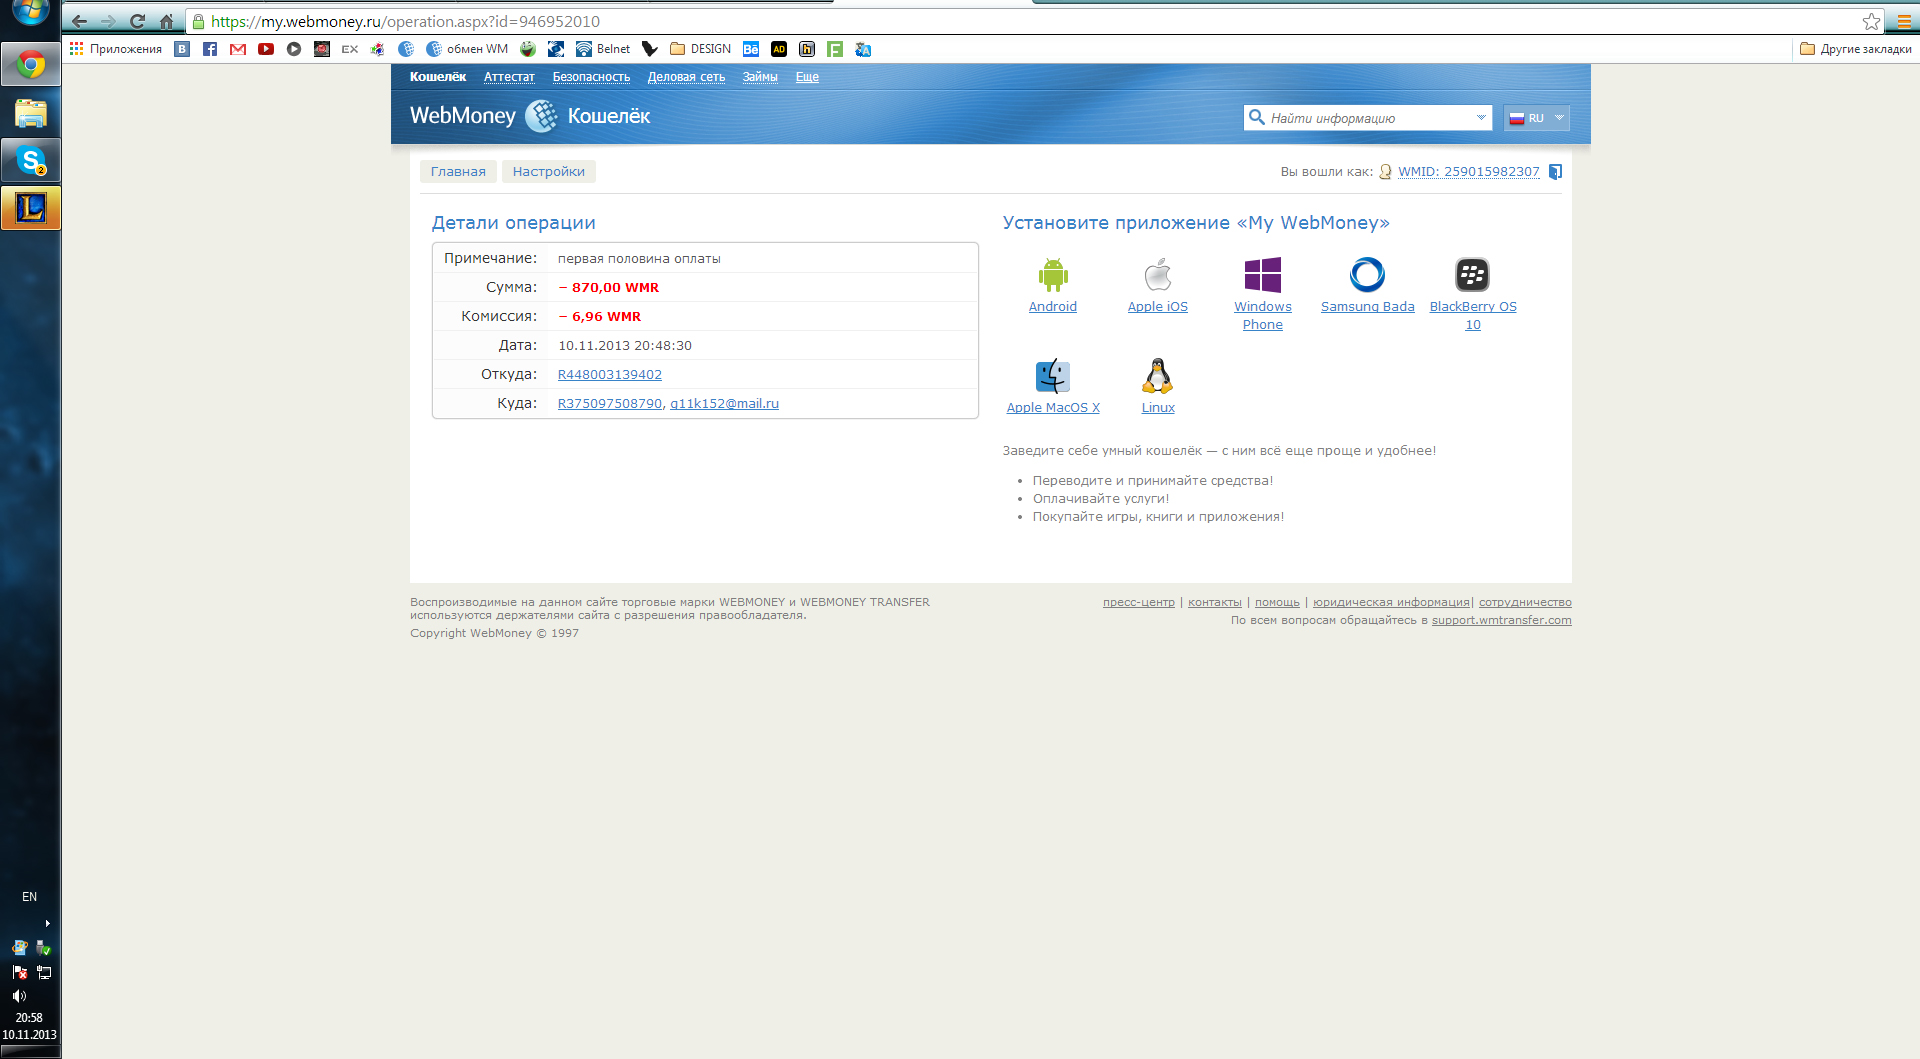Open the юридическая информация footer link
Image resolution: width=1920 pixels, height=1059 pixels.
pos(1391,603)
